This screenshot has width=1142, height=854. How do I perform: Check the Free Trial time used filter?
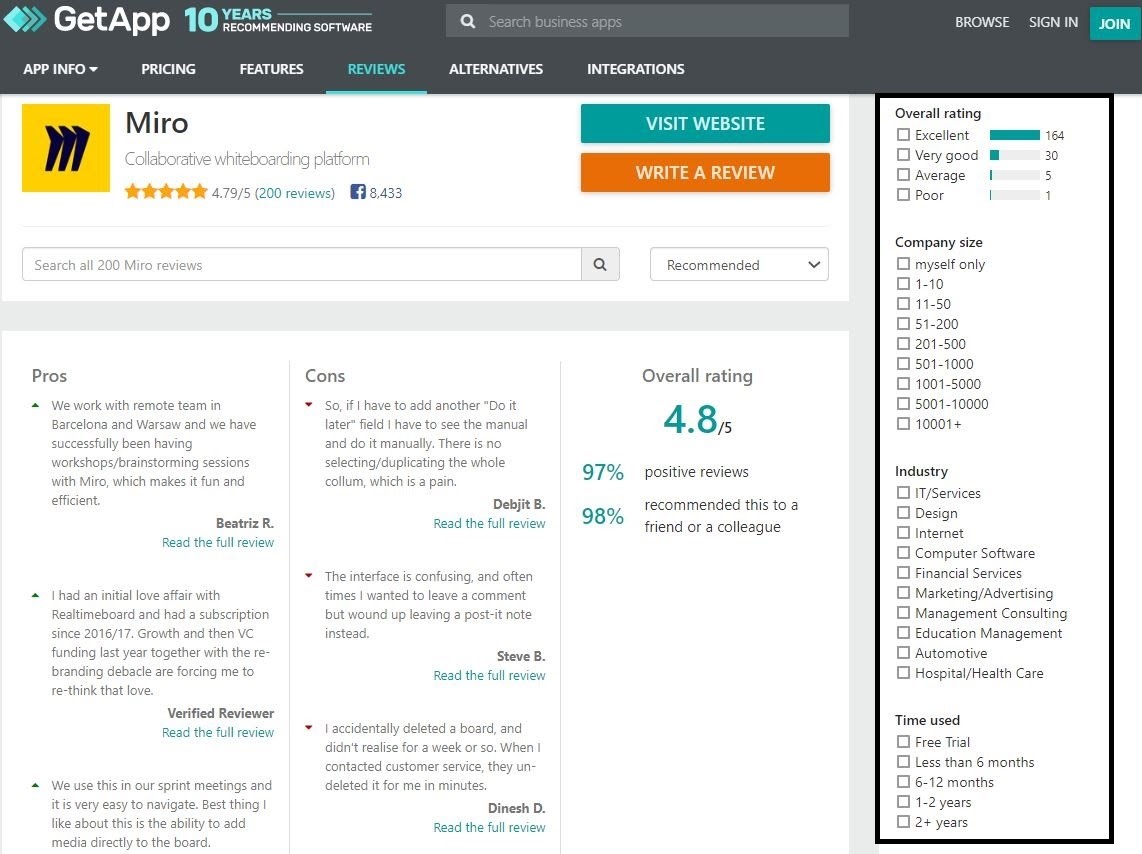point(903,742)
